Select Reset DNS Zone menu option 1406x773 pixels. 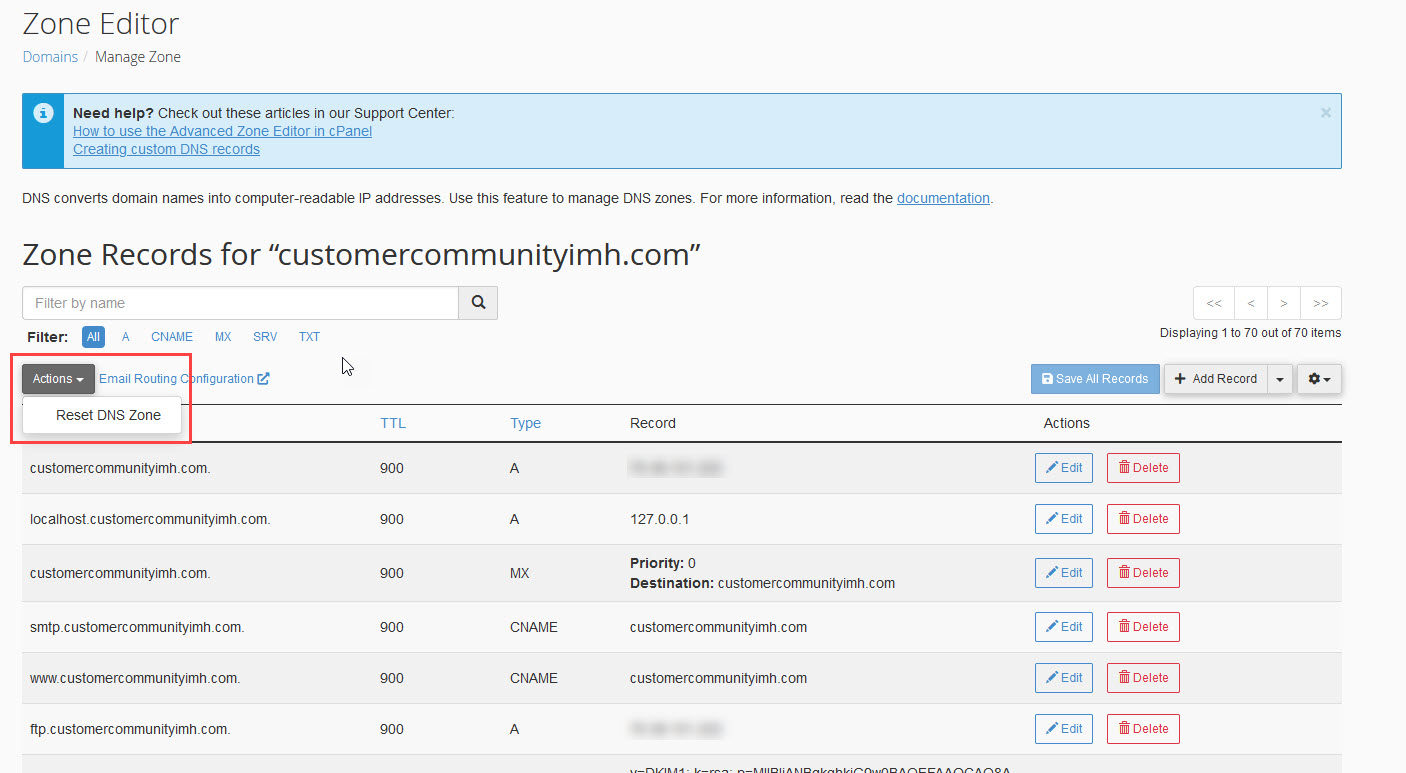[x=108, y=415]
